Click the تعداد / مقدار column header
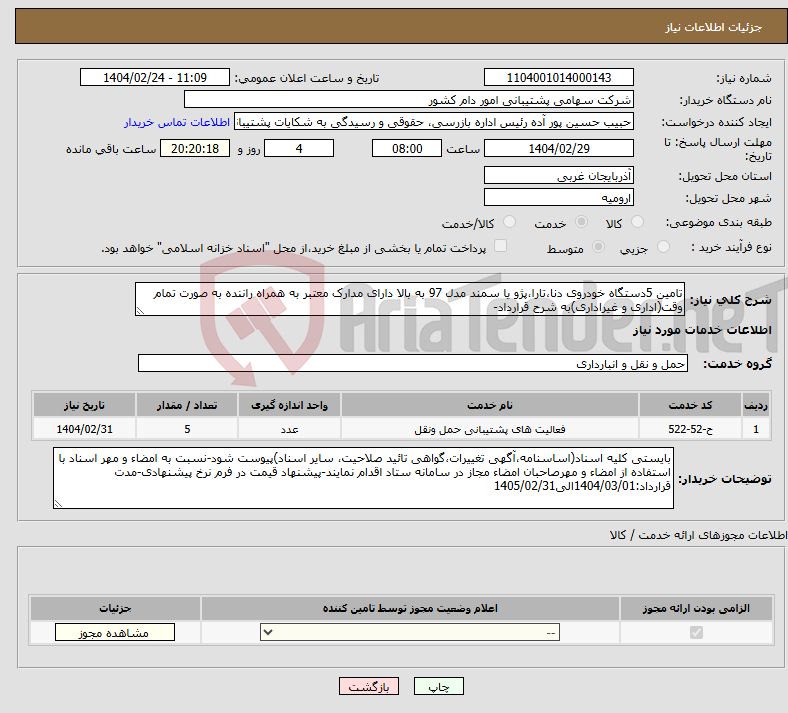This screenshot has height=713, width=788. [187, 405]
